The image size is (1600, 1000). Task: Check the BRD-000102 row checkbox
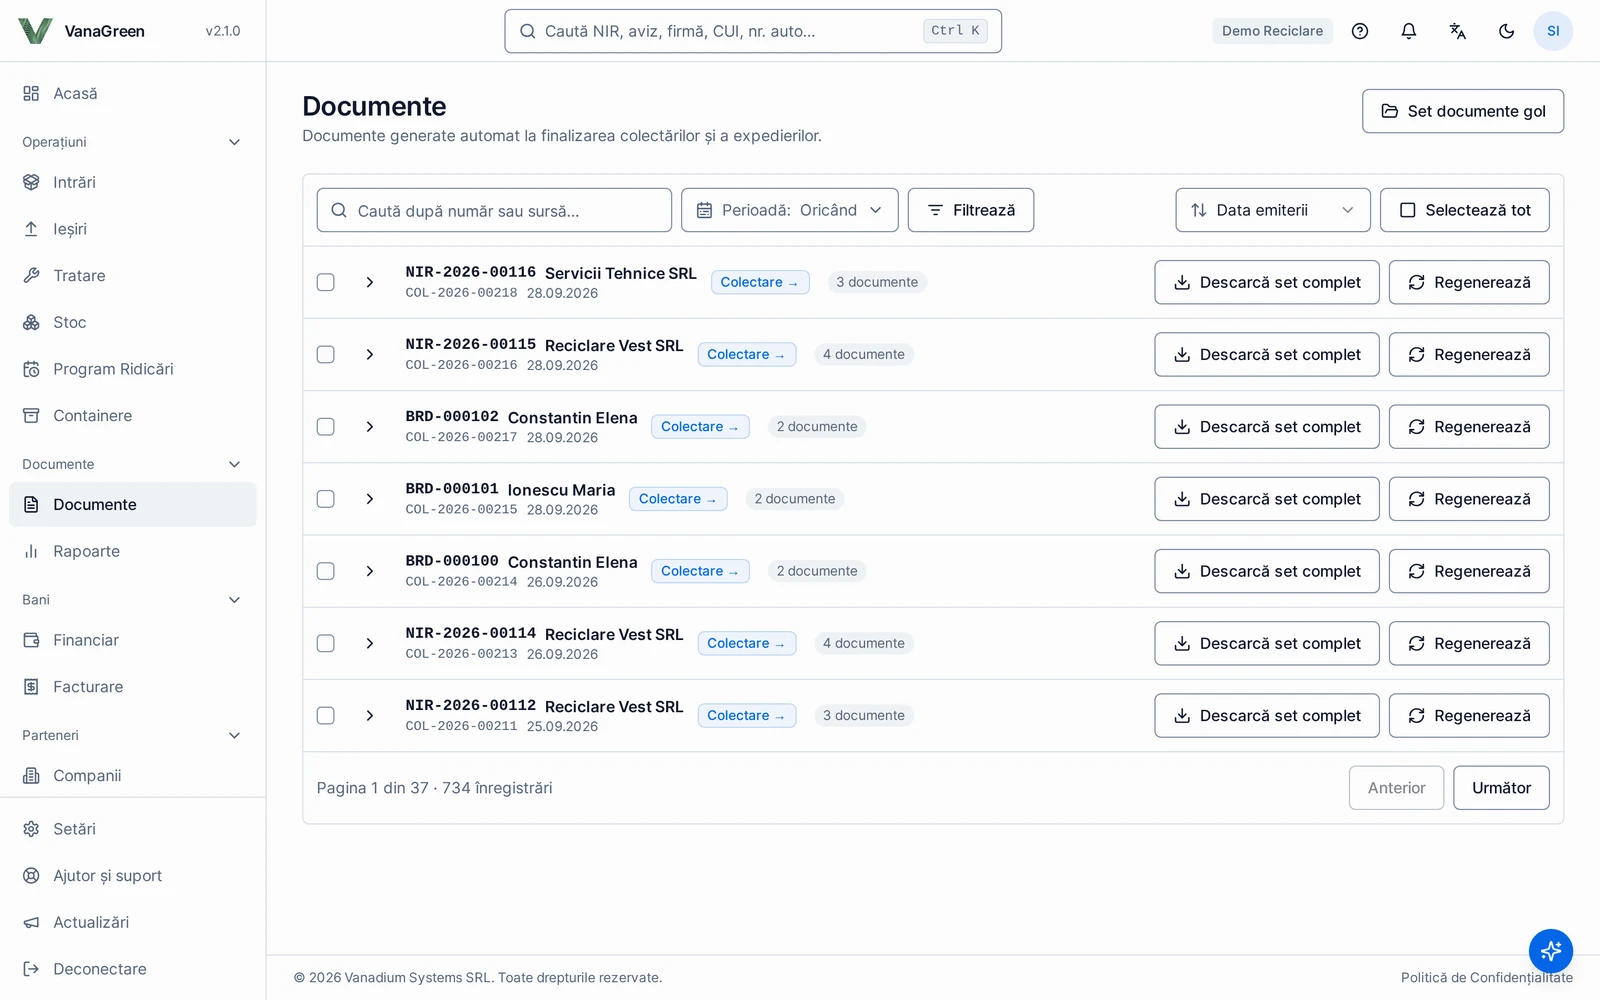(326, 427)
